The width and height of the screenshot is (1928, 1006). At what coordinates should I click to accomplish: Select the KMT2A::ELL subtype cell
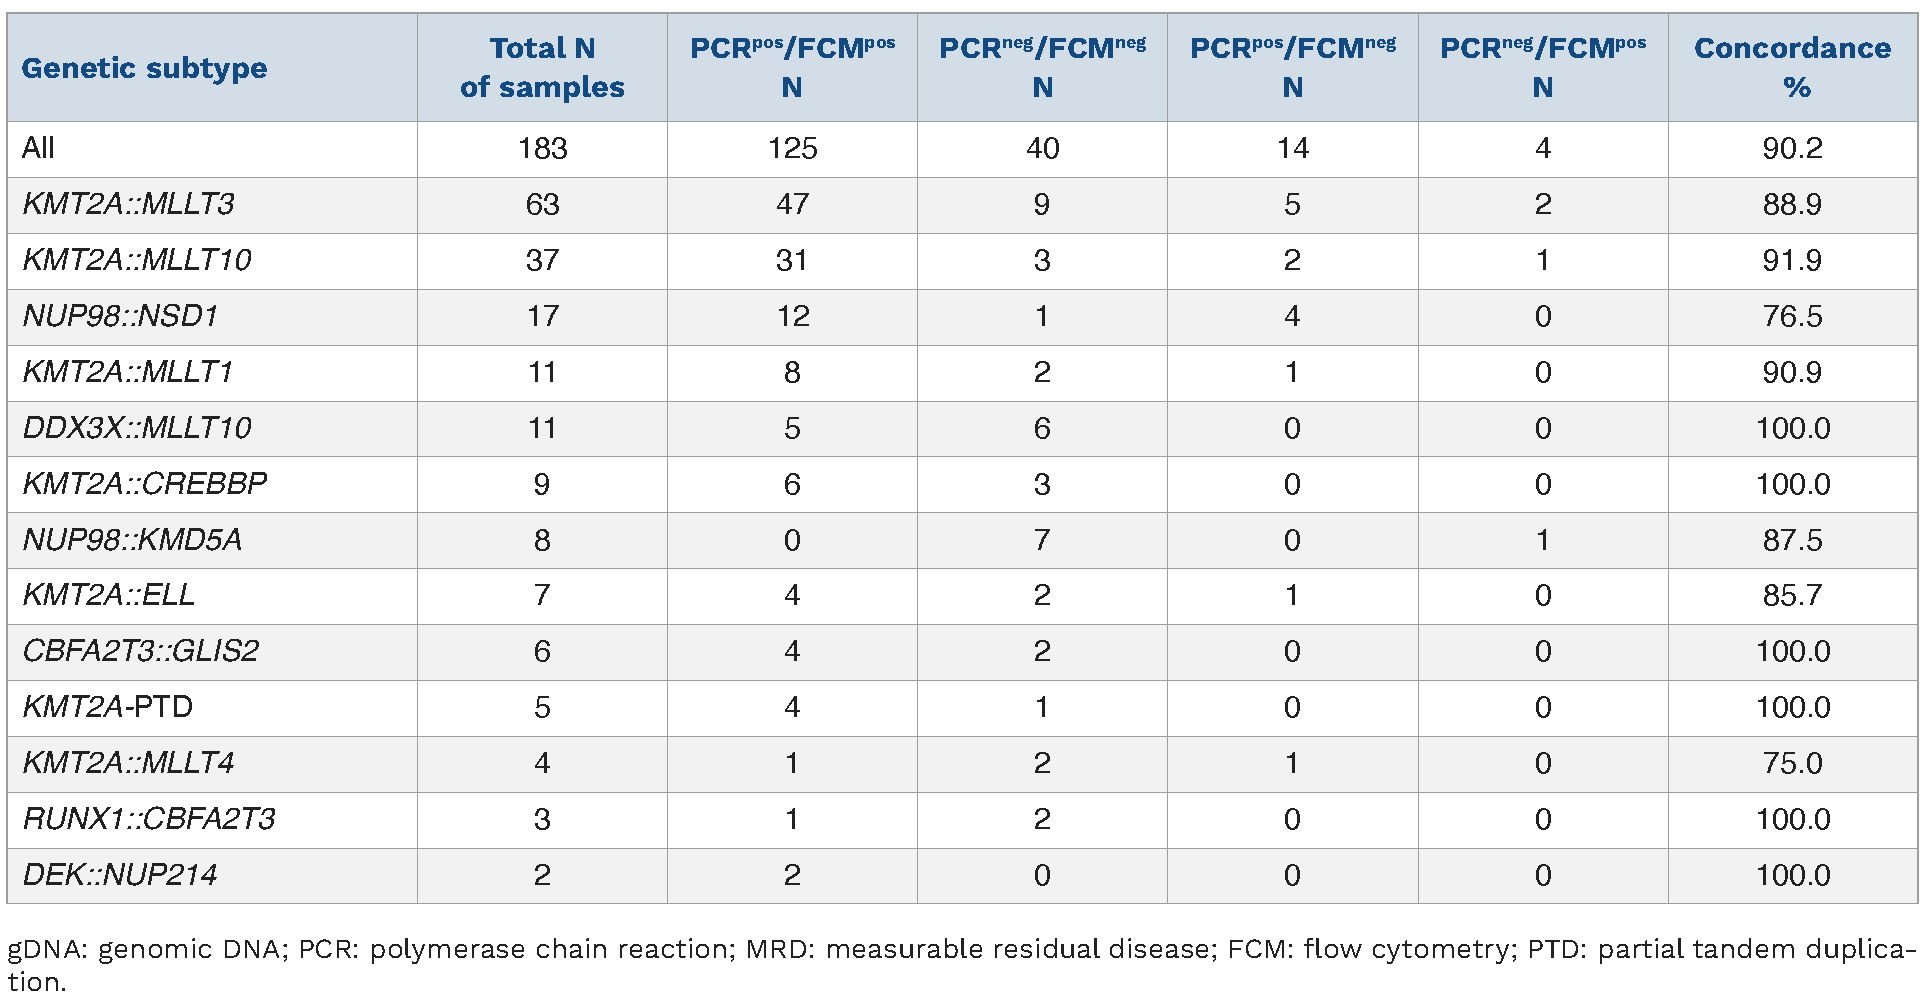(109, 596)
